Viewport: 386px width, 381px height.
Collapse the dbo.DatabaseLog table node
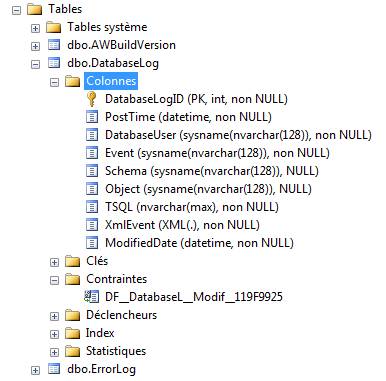click(35, 64)
